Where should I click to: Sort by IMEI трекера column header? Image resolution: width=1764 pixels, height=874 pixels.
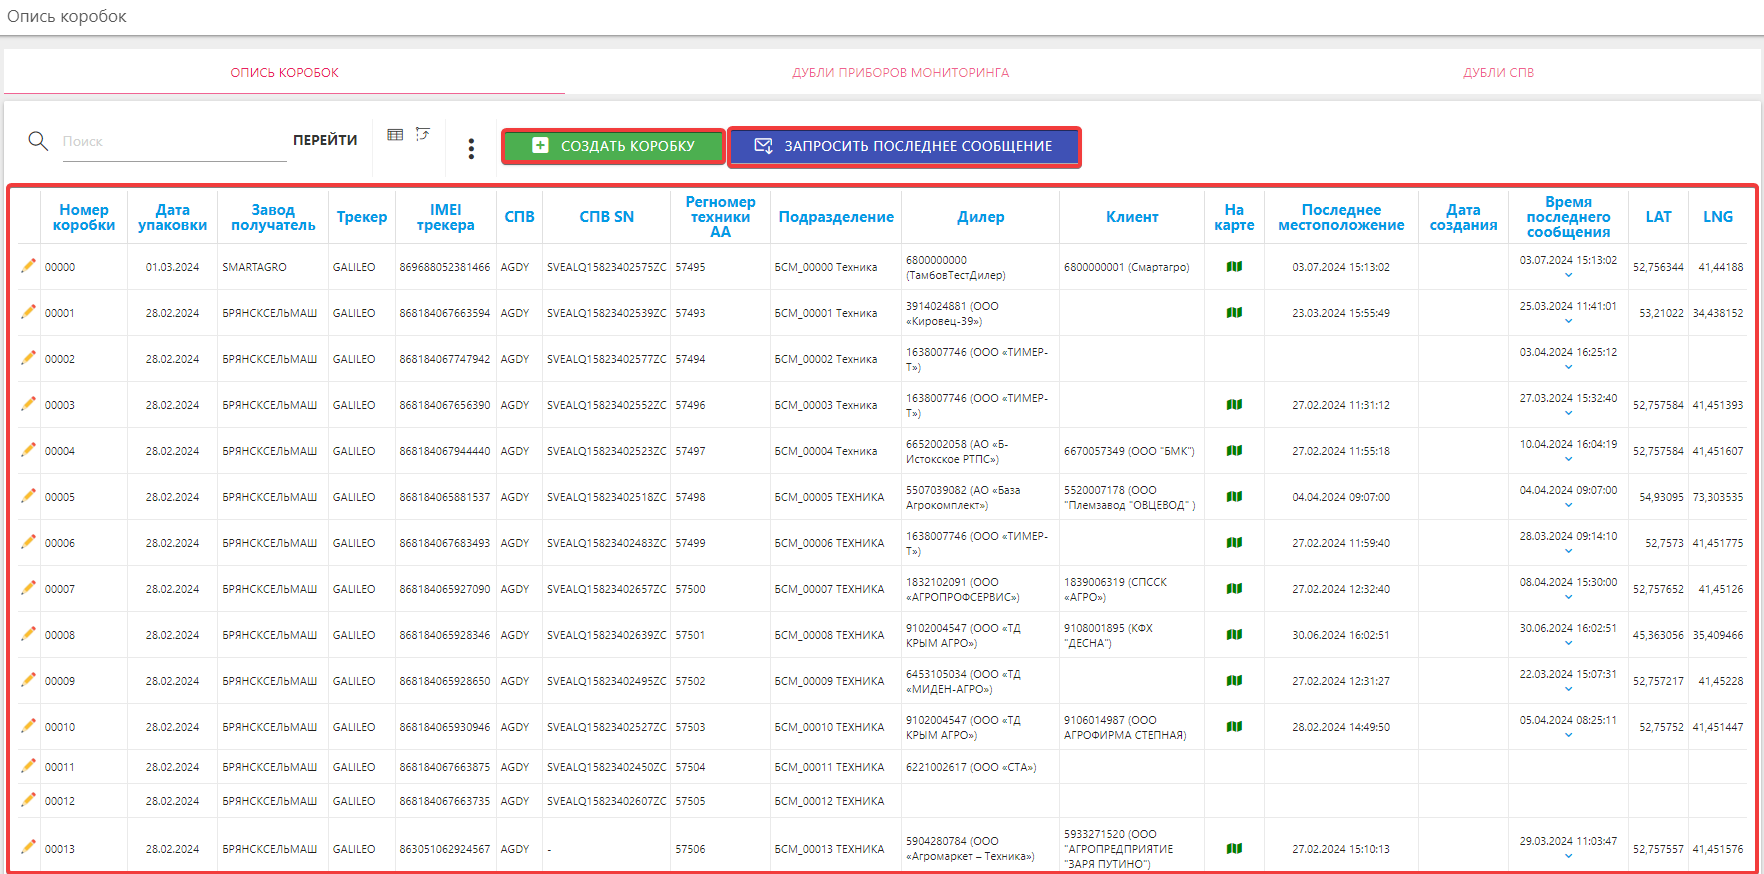click(x=445, y=217)
